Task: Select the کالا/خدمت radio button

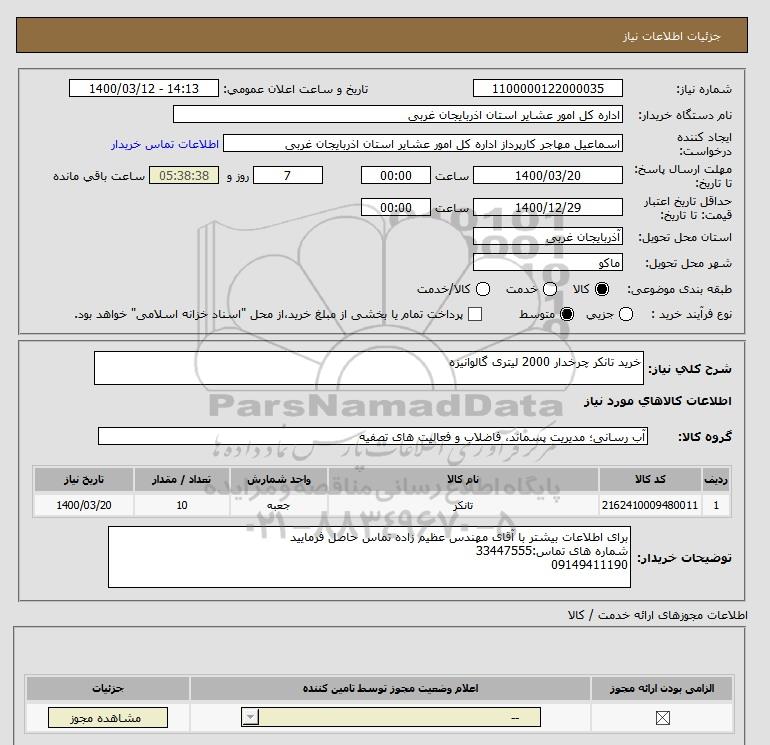Action: tap(483, 289)
